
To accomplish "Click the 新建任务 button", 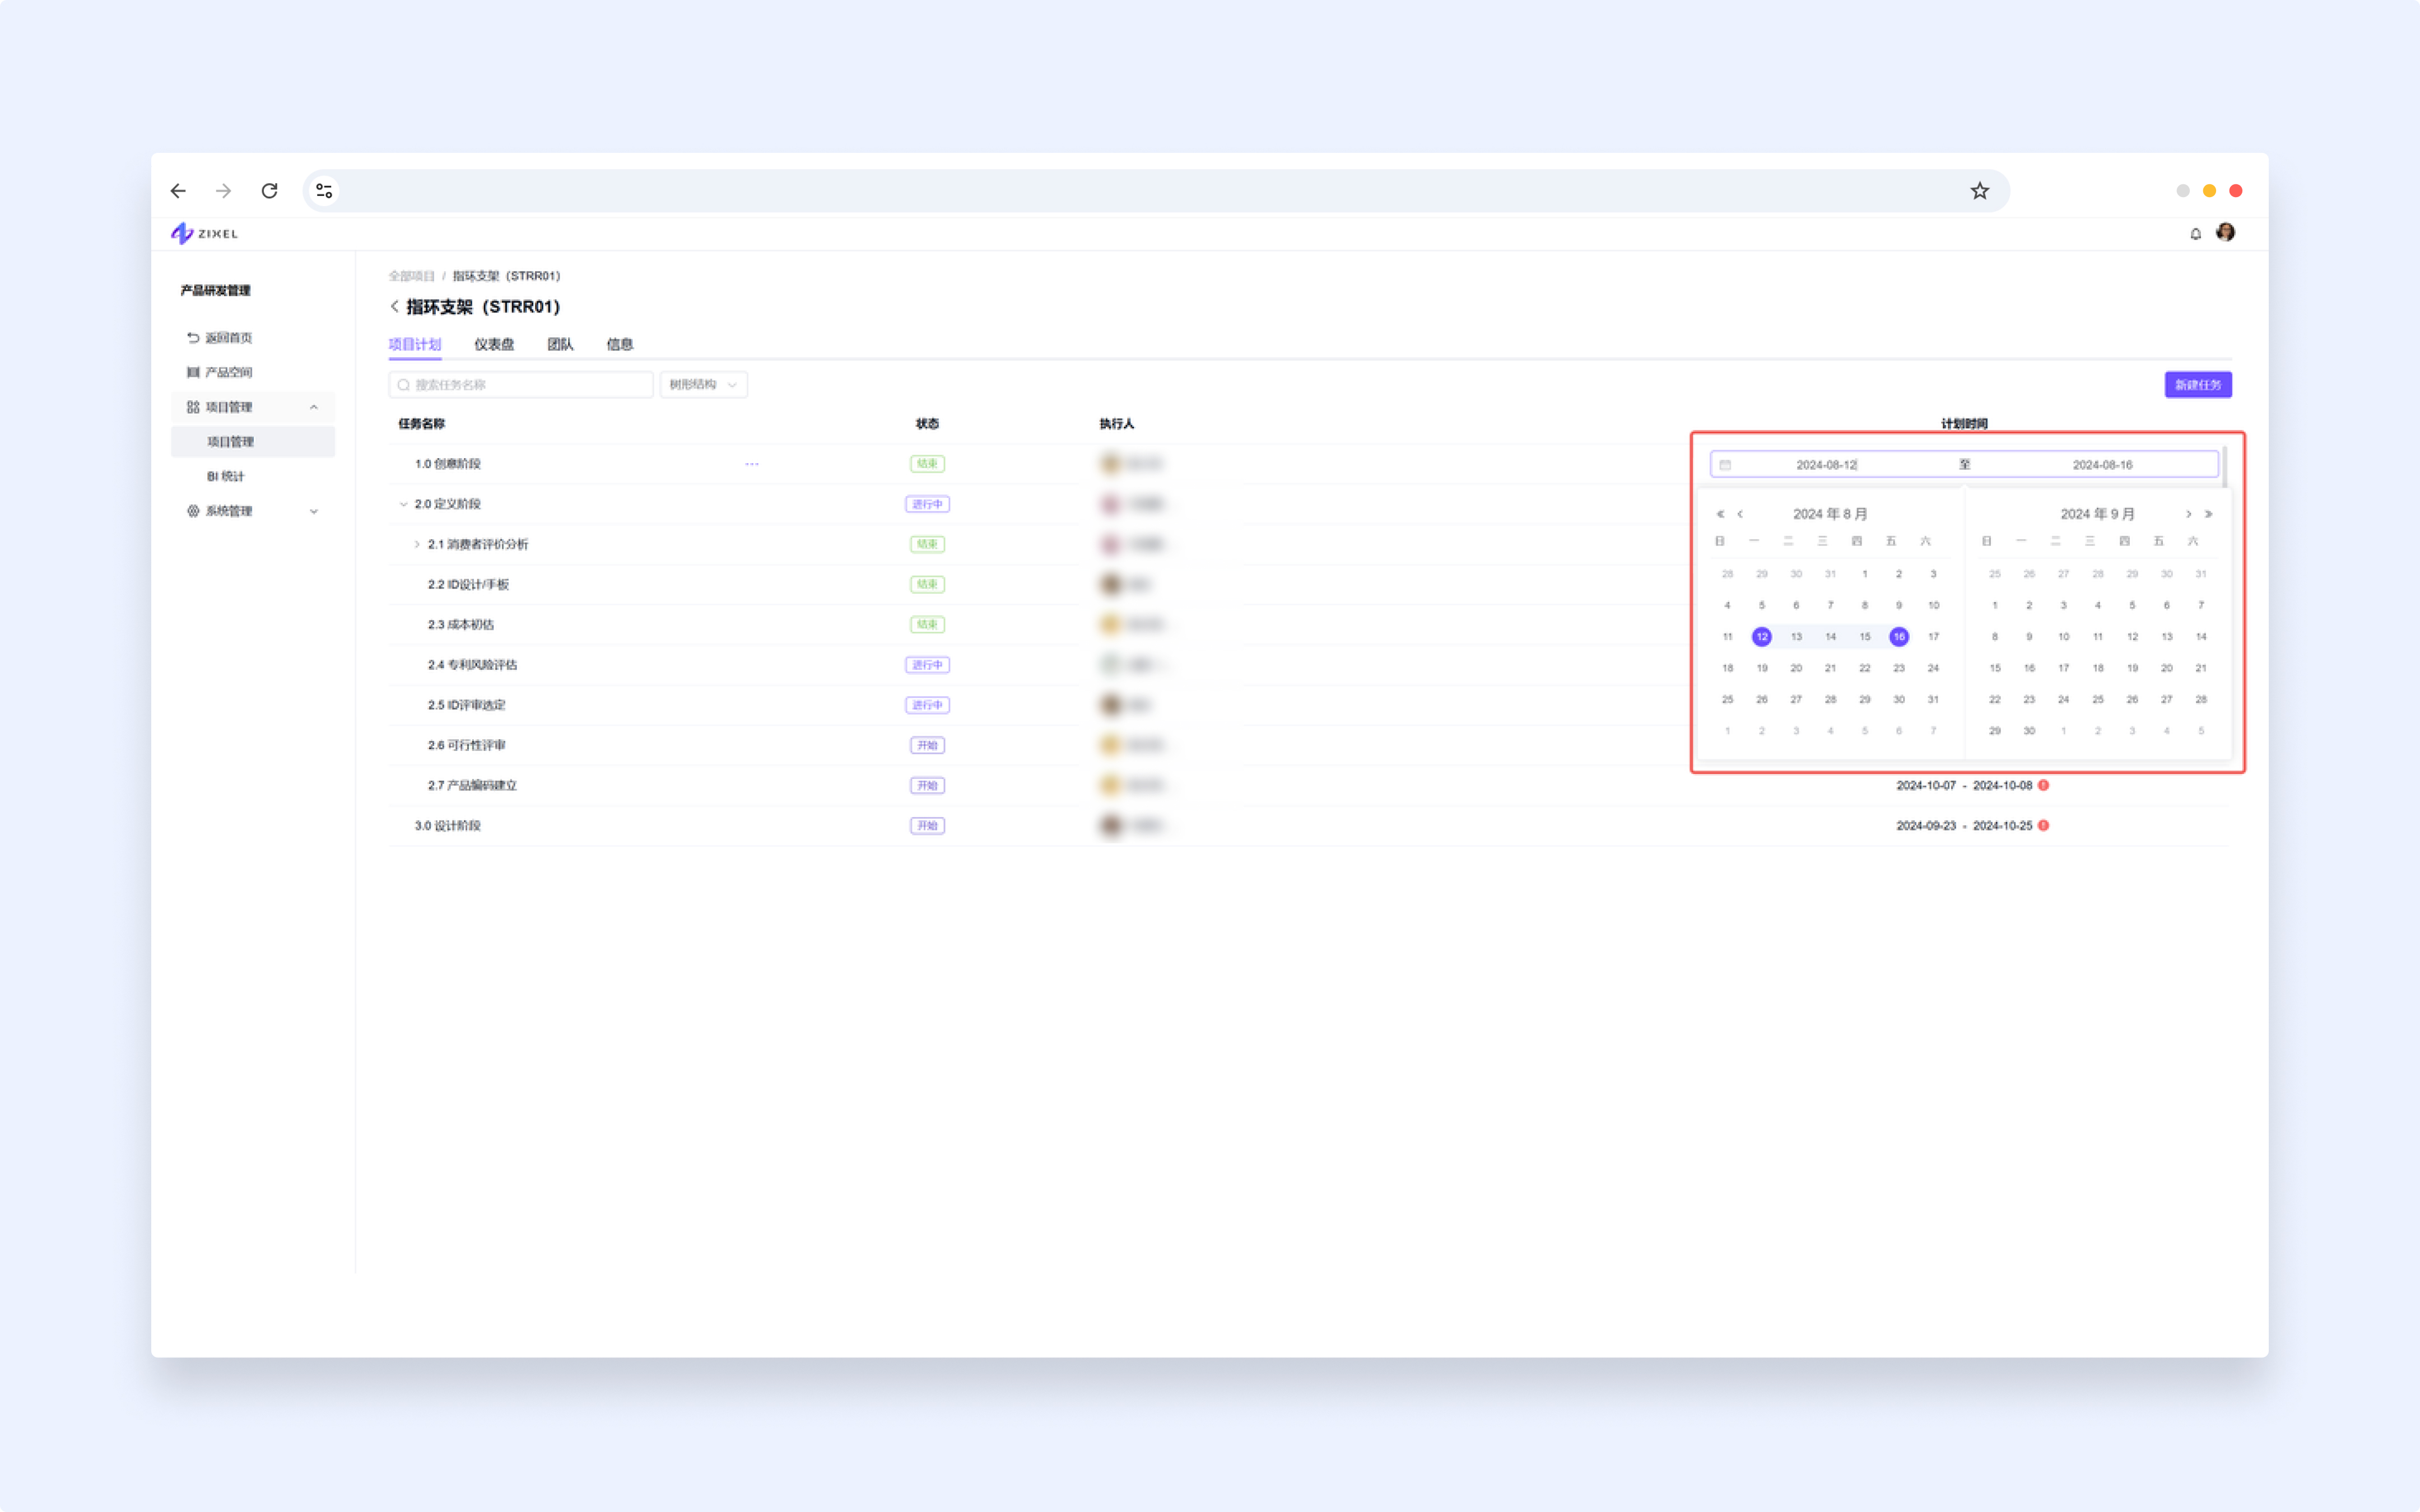I will 2198,385.
